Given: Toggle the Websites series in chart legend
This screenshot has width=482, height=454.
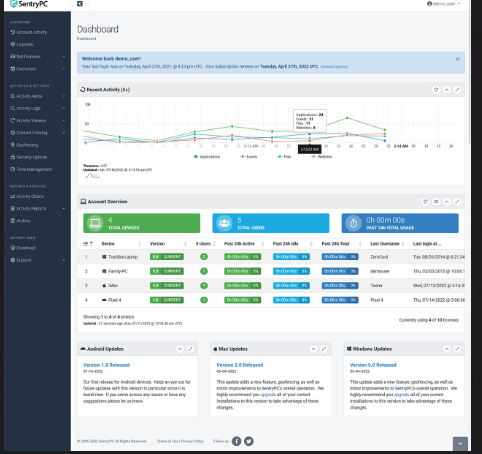Looking at the screenshot, I should (x=322, y=157).
